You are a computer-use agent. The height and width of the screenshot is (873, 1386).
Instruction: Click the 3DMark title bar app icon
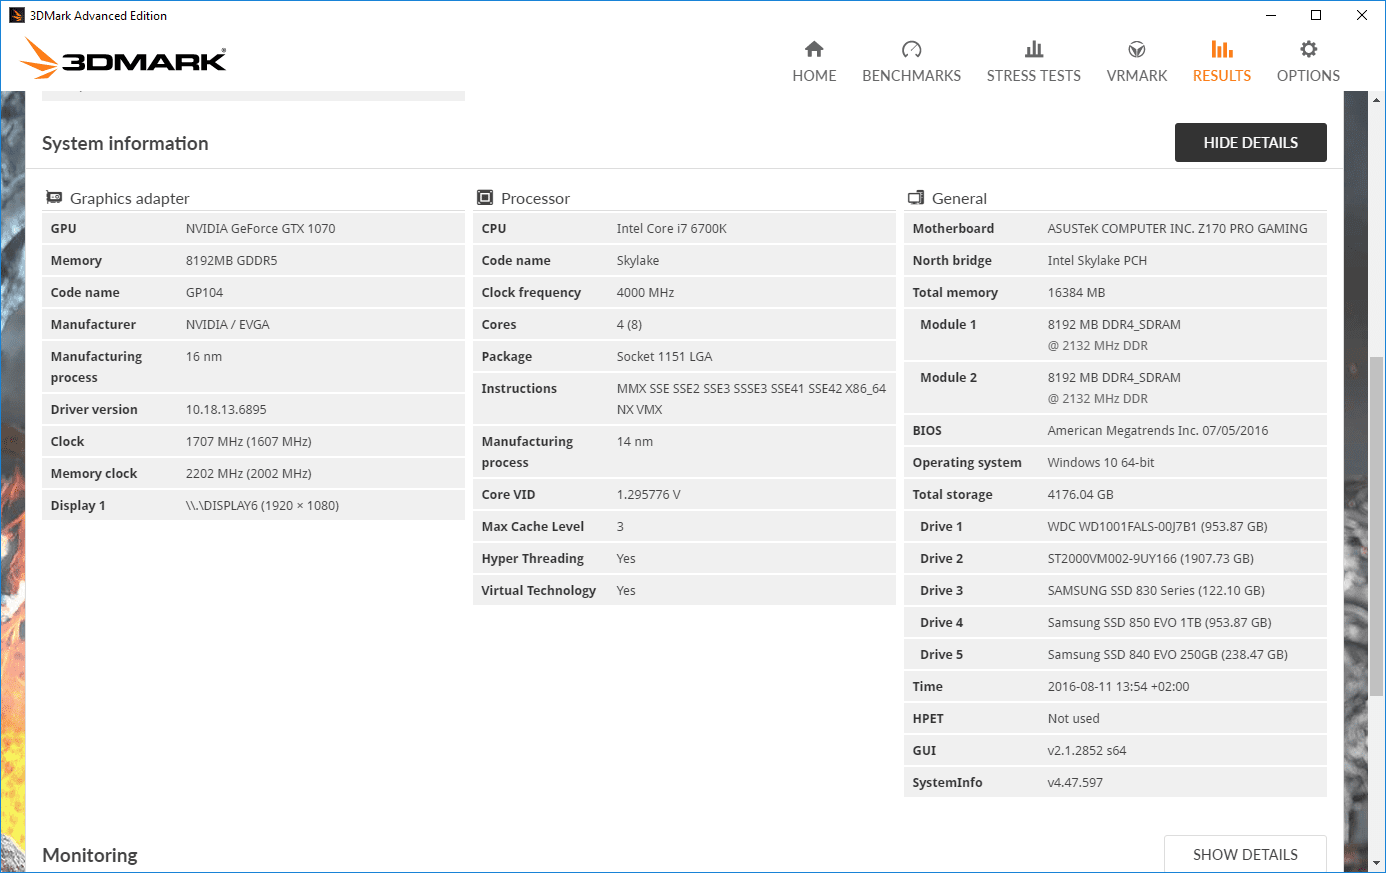pos(16,15)
